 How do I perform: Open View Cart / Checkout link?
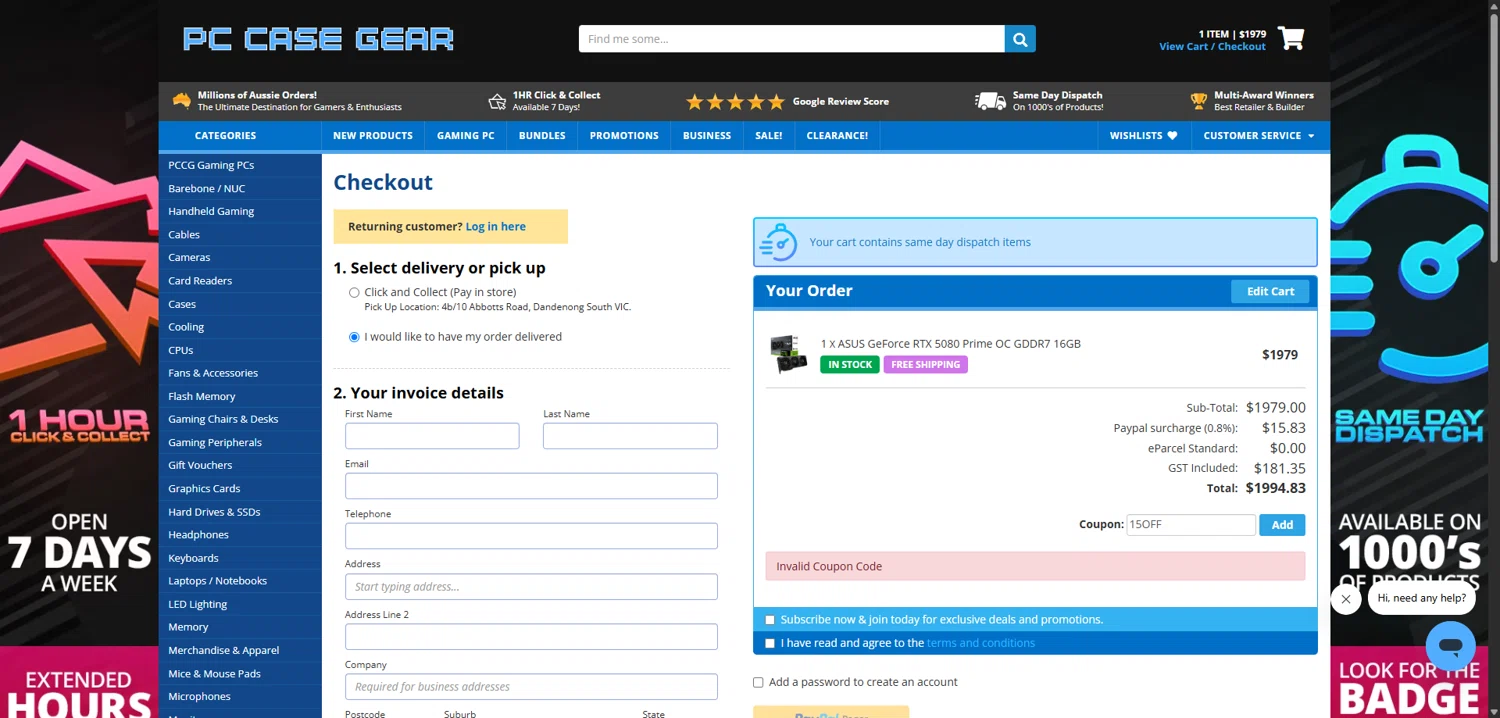pos(1212,47)
